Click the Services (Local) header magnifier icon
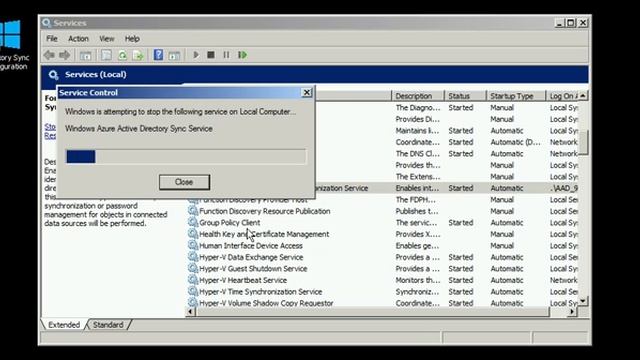Viewport: 640px width, 360px height. (53, 75)
